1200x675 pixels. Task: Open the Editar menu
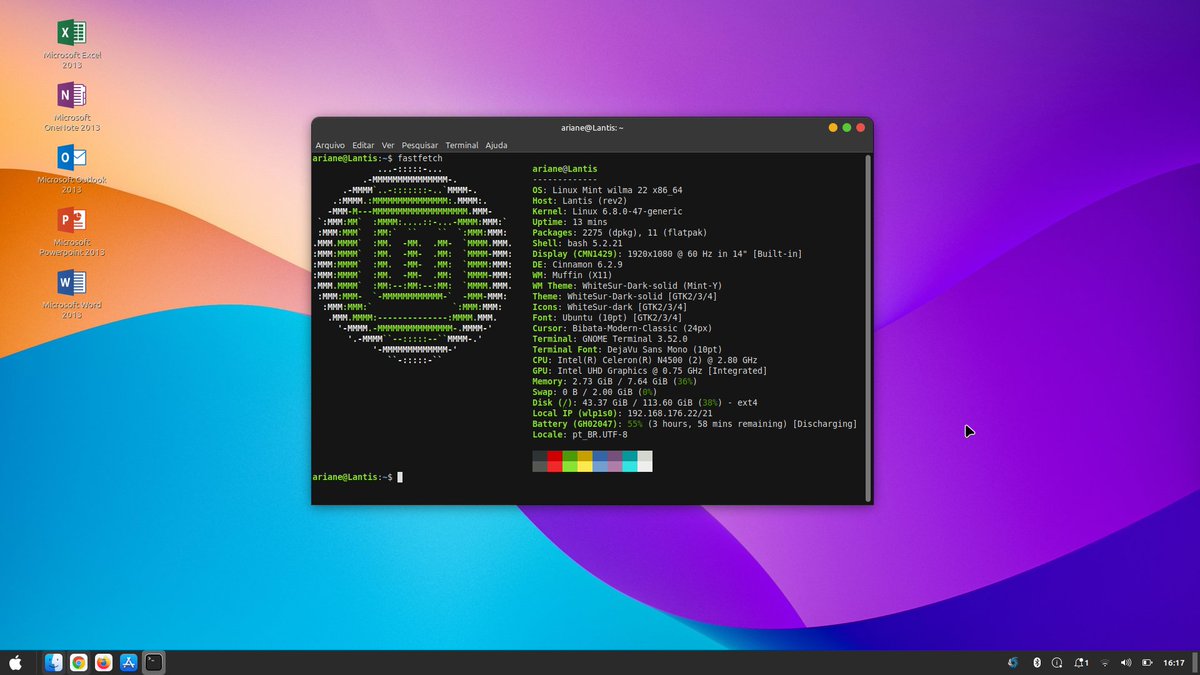click(x=363, y=145)
